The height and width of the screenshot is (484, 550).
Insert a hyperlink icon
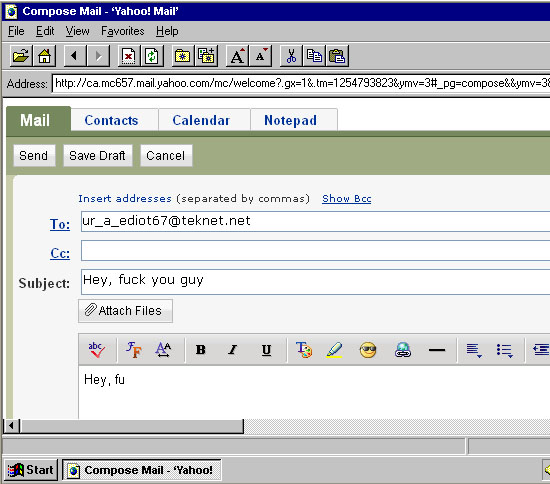[x=403, y=350]
